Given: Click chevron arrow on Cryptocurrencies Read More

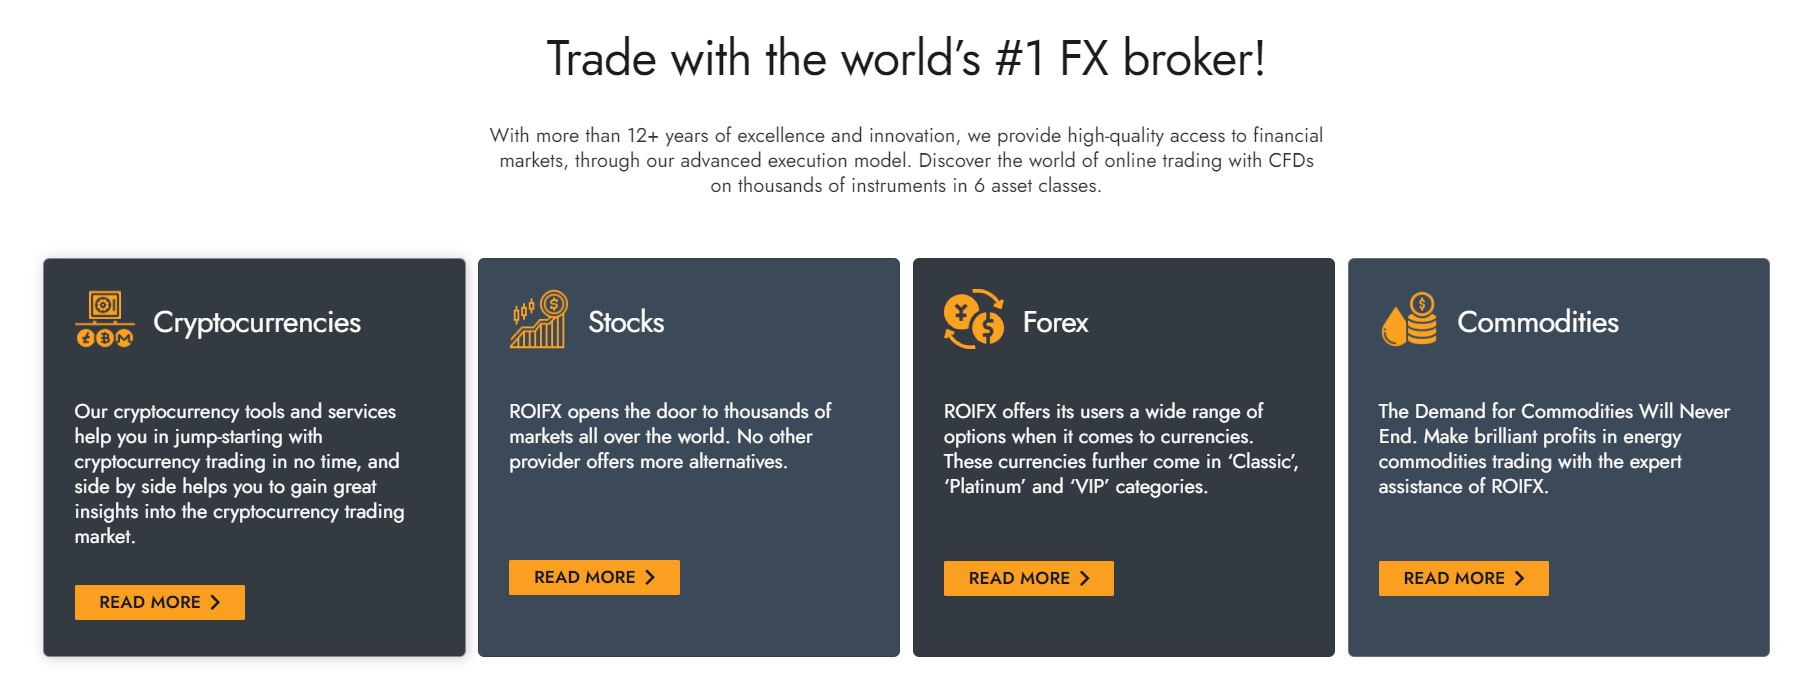Looking at the screenshot, I should point(214,602).
